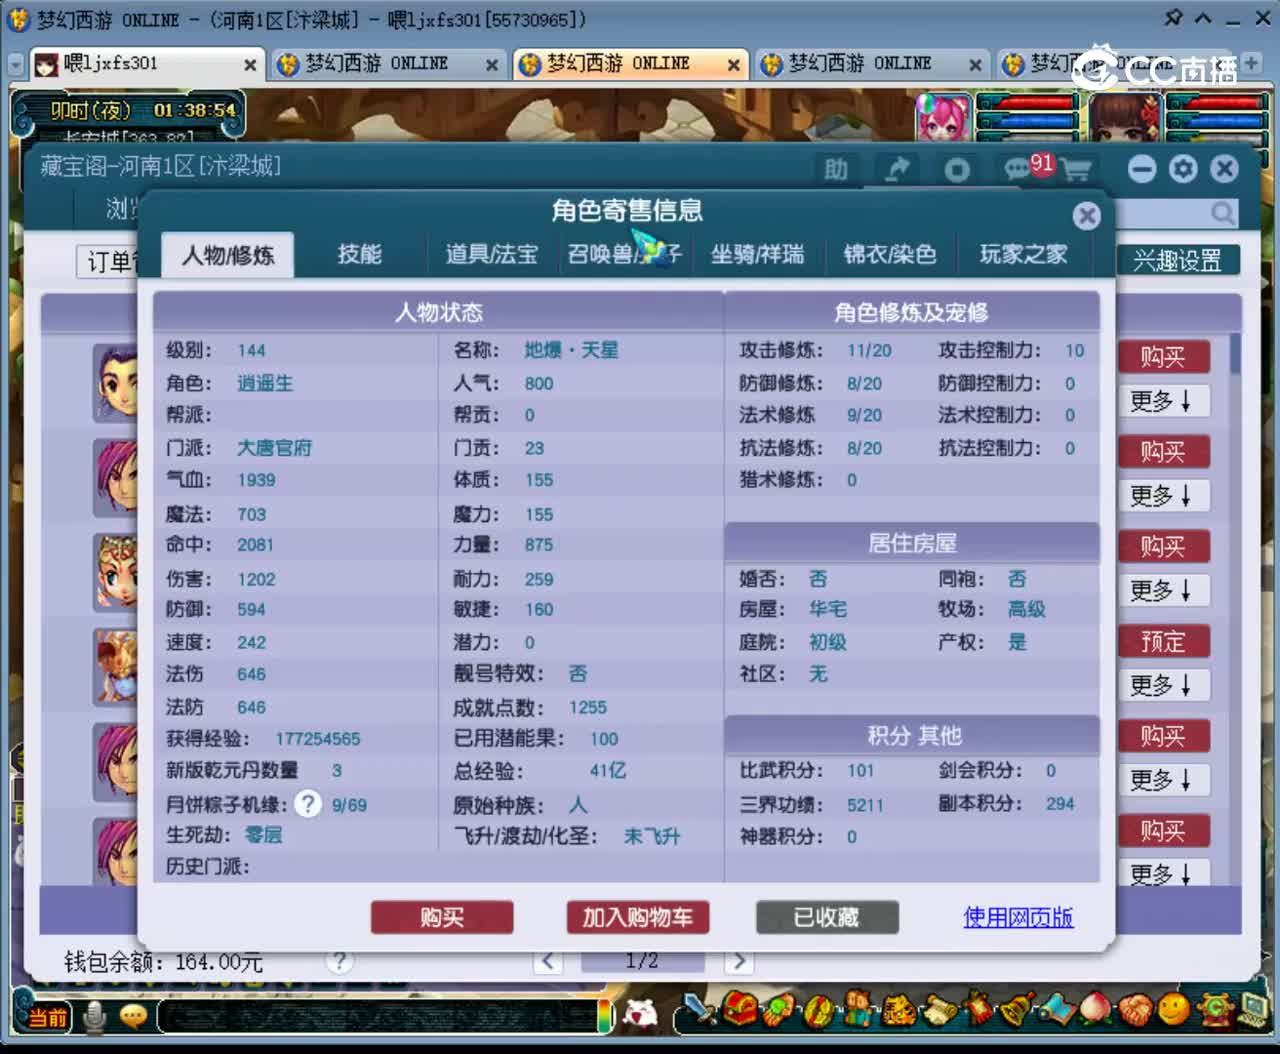Switch to 锦衣/染色 tab
Image resolution: width=1280 pixels, height=1054 pixels.
(890, 254)
